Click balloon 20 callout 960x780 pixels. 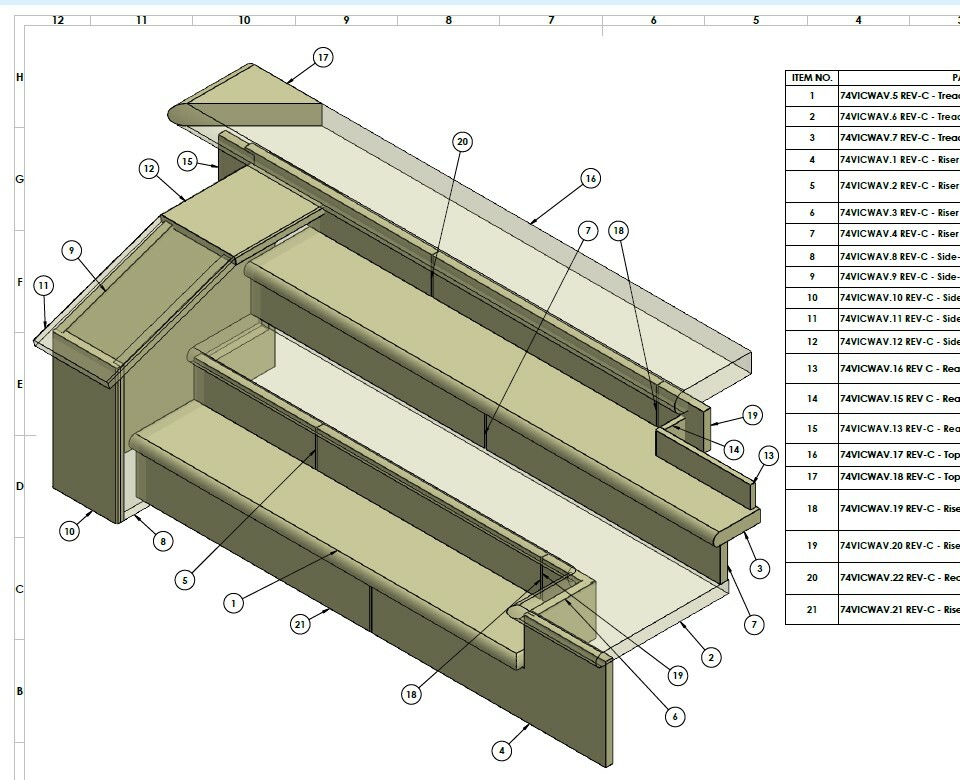(x=462, y=142)
